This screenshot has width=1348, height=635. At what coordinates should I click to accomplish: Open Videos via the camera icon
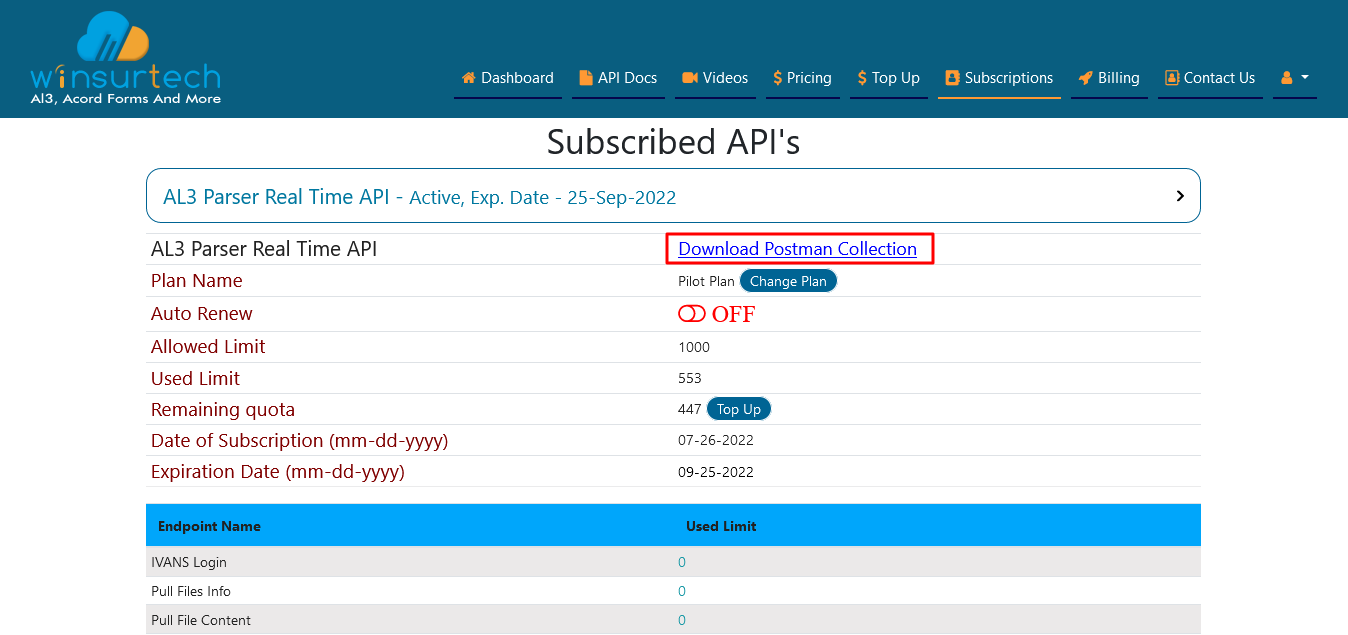click(x=692, y=77)
